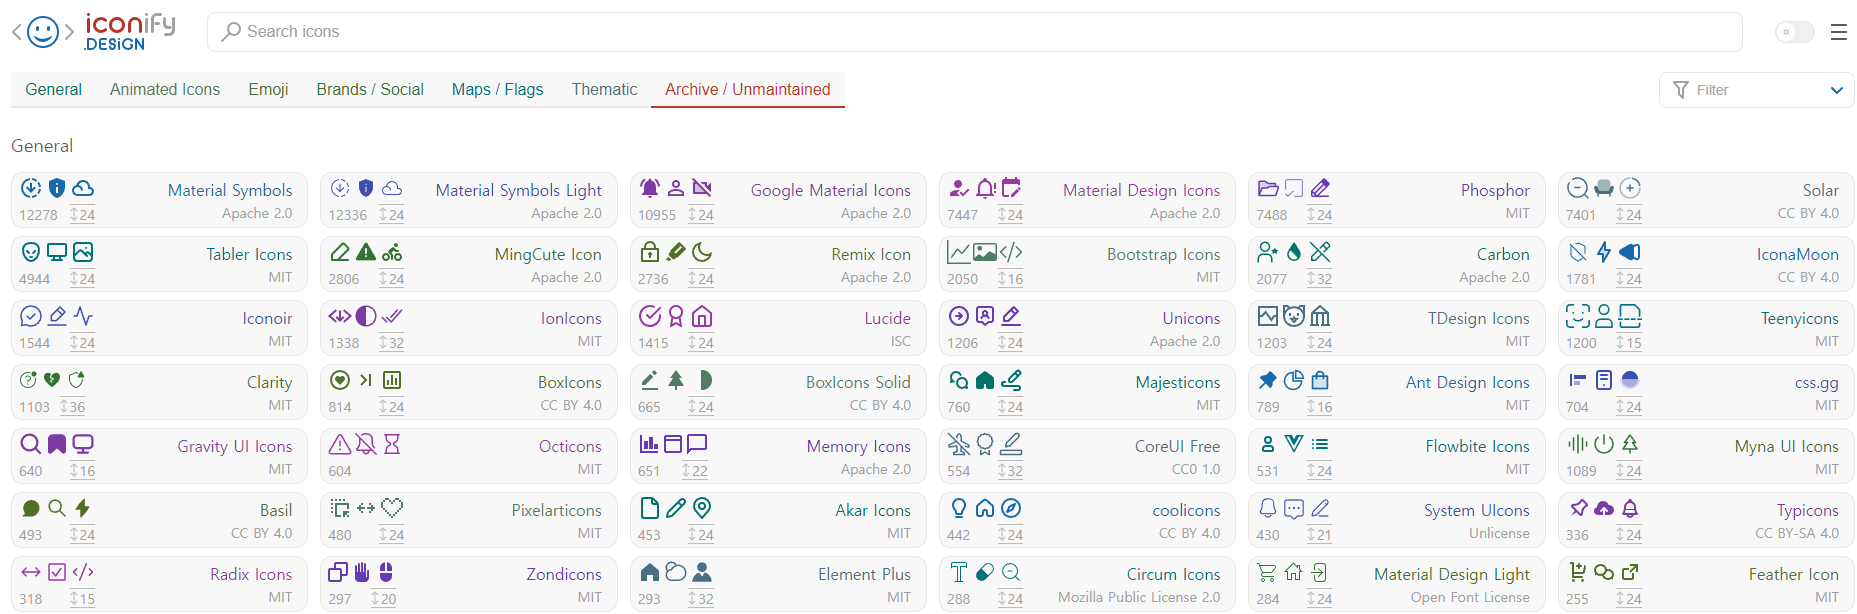Open the hamburger menu icon
Image resolution: width=1857 pixels, height=614 pixels.
coord(1838,32)
